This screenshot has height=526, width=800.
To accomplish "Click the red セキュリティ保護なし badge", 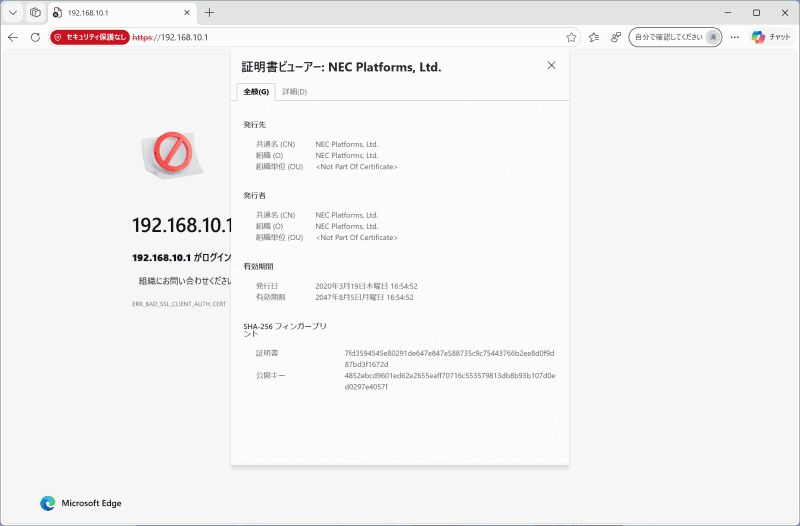I will coord(90,37).
